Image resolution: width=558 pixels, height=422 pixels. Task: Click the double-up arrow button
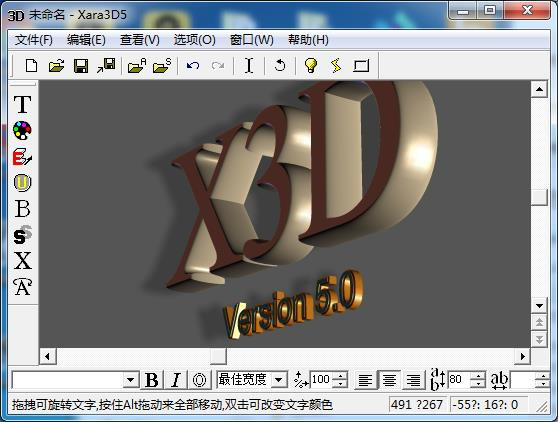(539, 322)
